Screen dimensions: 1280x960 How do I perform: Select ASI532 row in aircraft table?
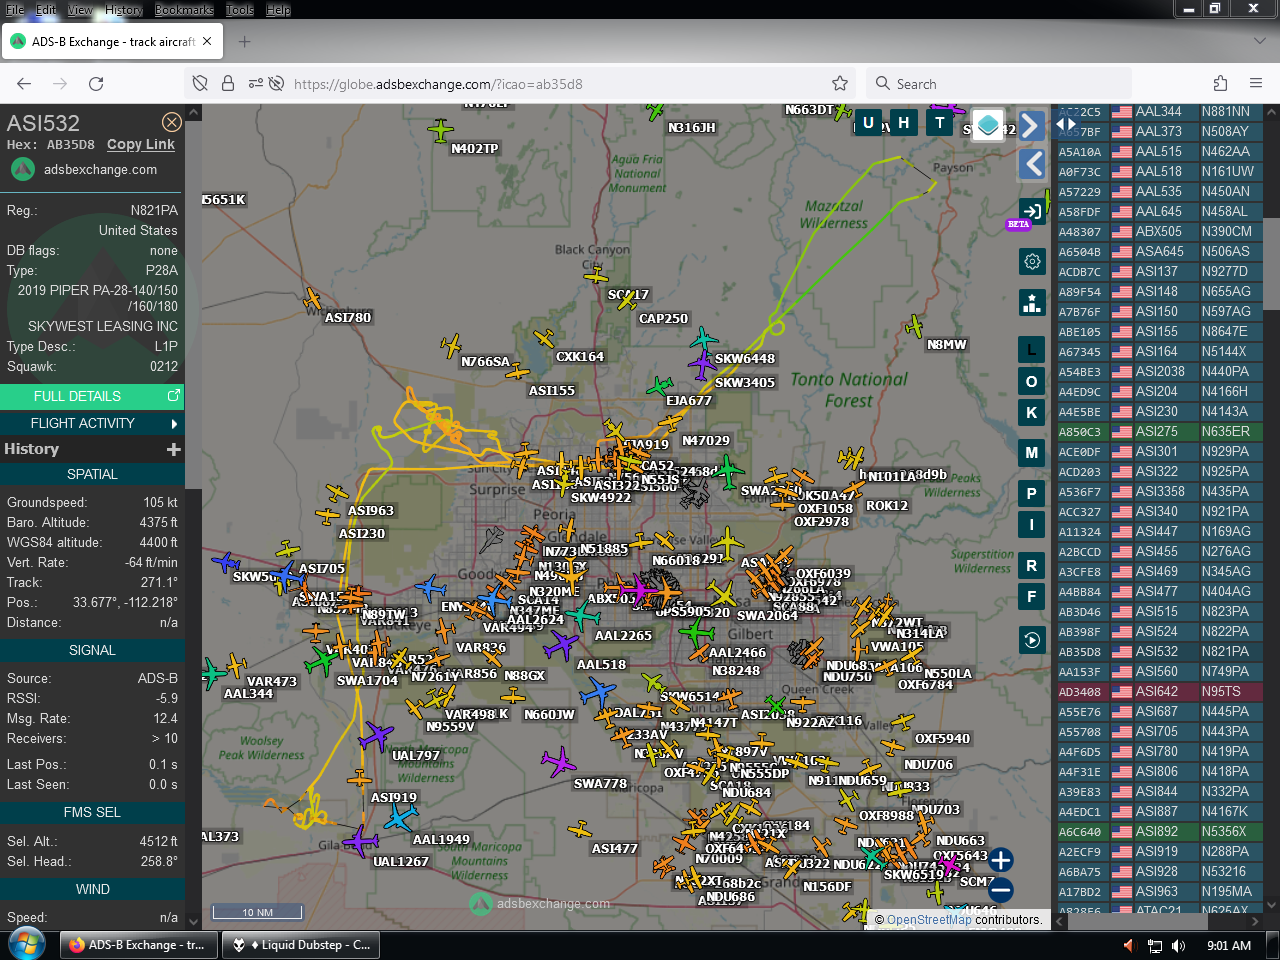pos(1160,652)
